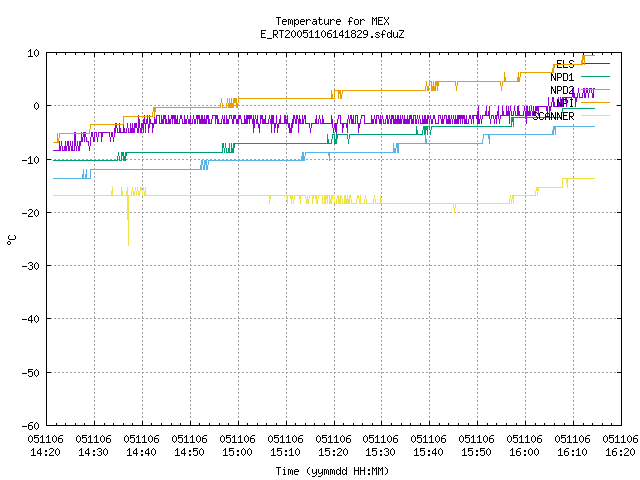Click the y-axis tick label -60
The width and height of the screenshot is (640, 480).
tap(31, 426)
